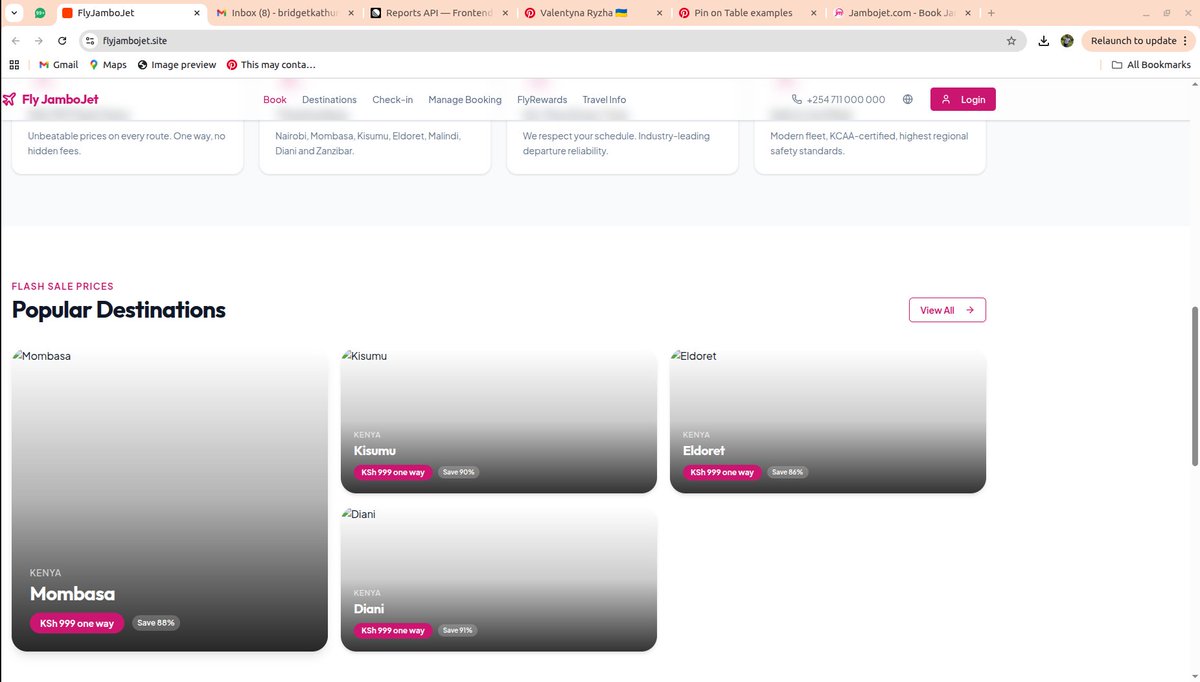Close the Reports API tab
This screenshot has height=682, width=1200.
point(505,13)
